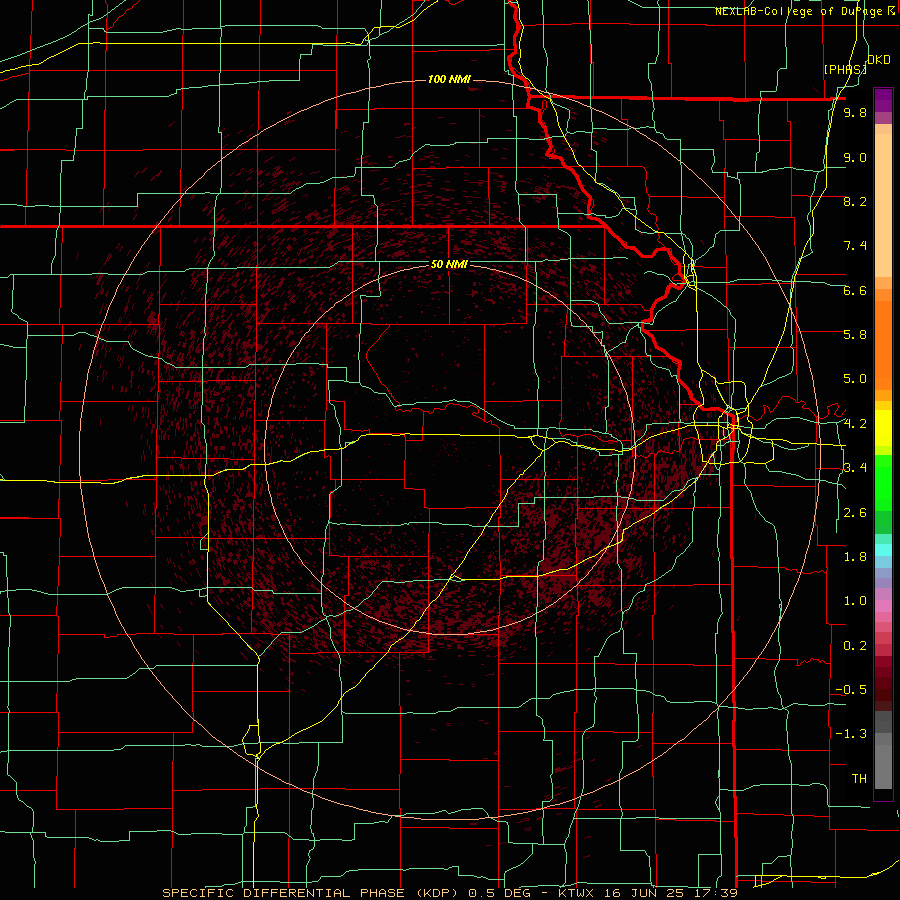Pick the purple segment at the top of the color bar
Viewport: 900px width, 900px height.
coord(883,100)
